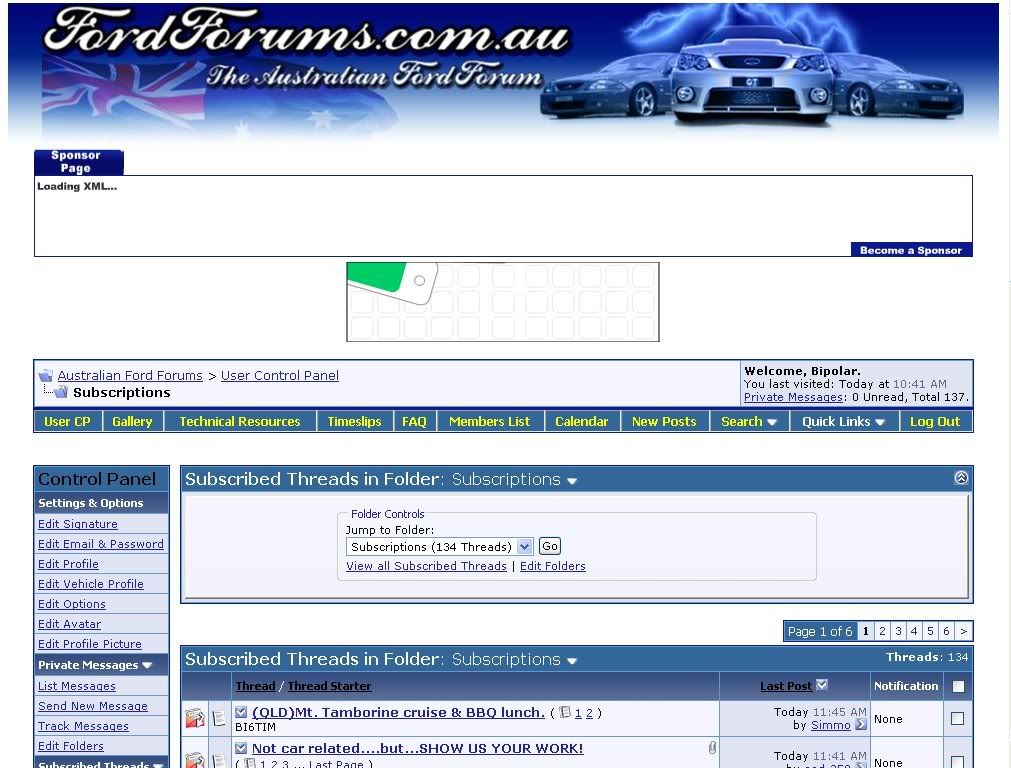Open Gallery from the navbar

(x=132, y=422)
